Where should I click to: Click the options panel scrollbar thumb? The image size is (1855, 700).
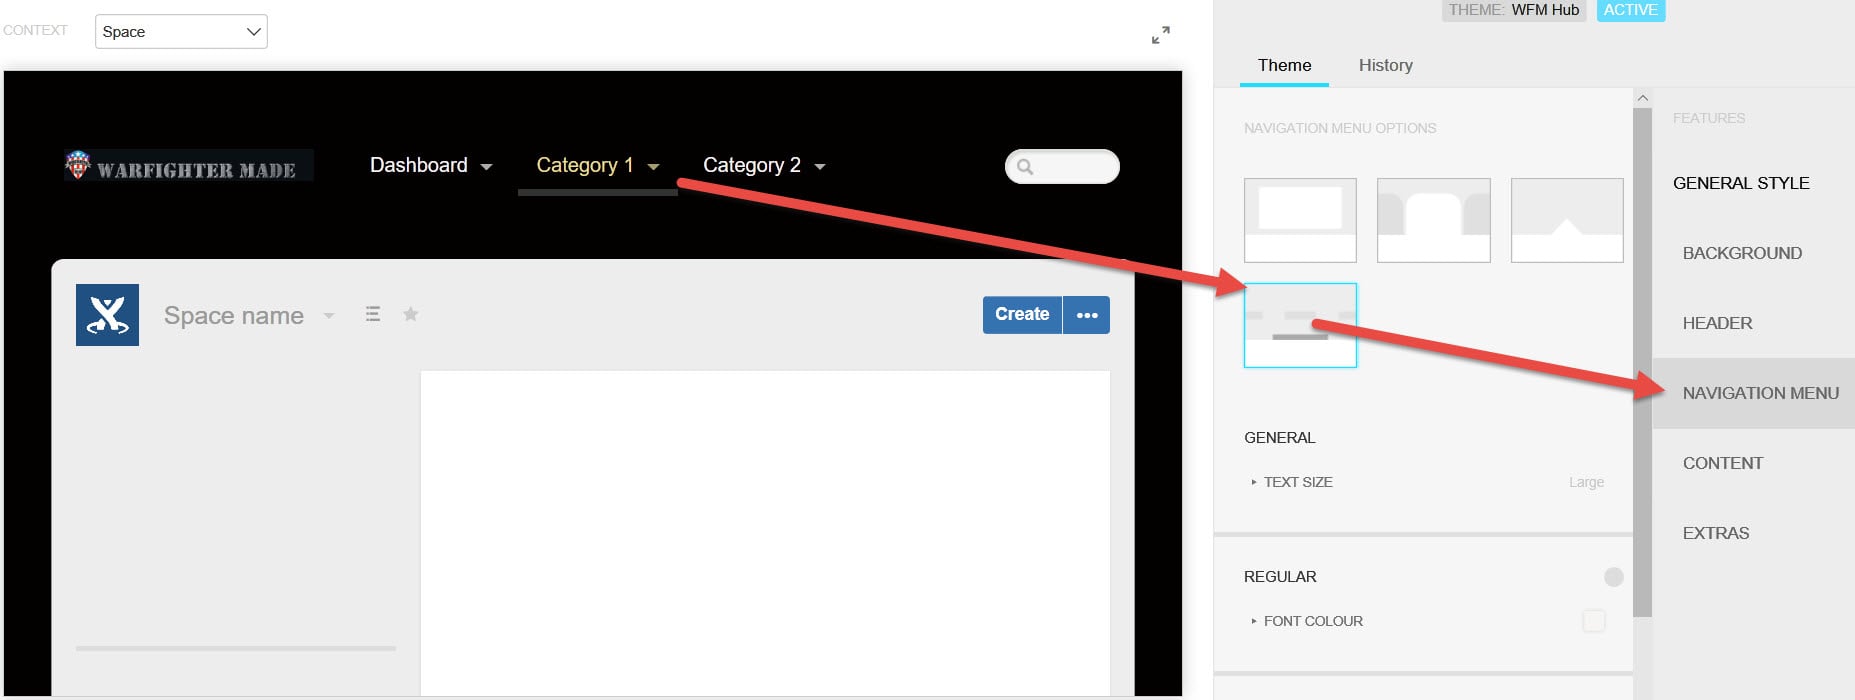point(1642,362)
